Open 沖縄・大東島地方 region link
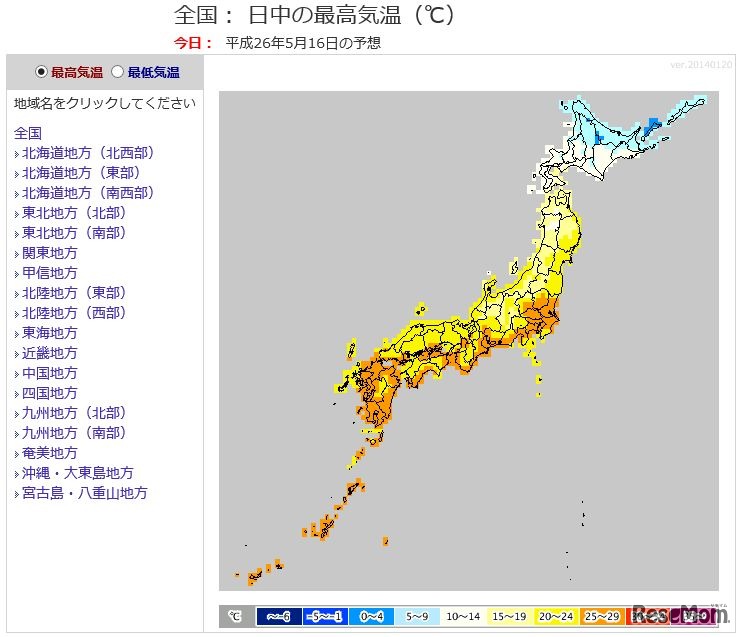Image resolution: width=743 pixels, height=637 pixels. point(78,473)
